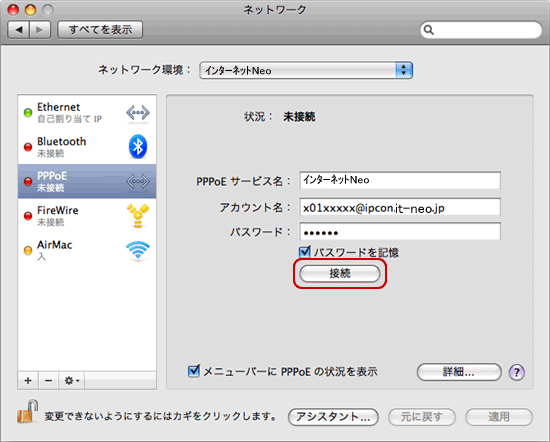The width and height of the screenshot is (550, 442).
Task: Select the PPPoE service row
Action: tap(87, 181)
